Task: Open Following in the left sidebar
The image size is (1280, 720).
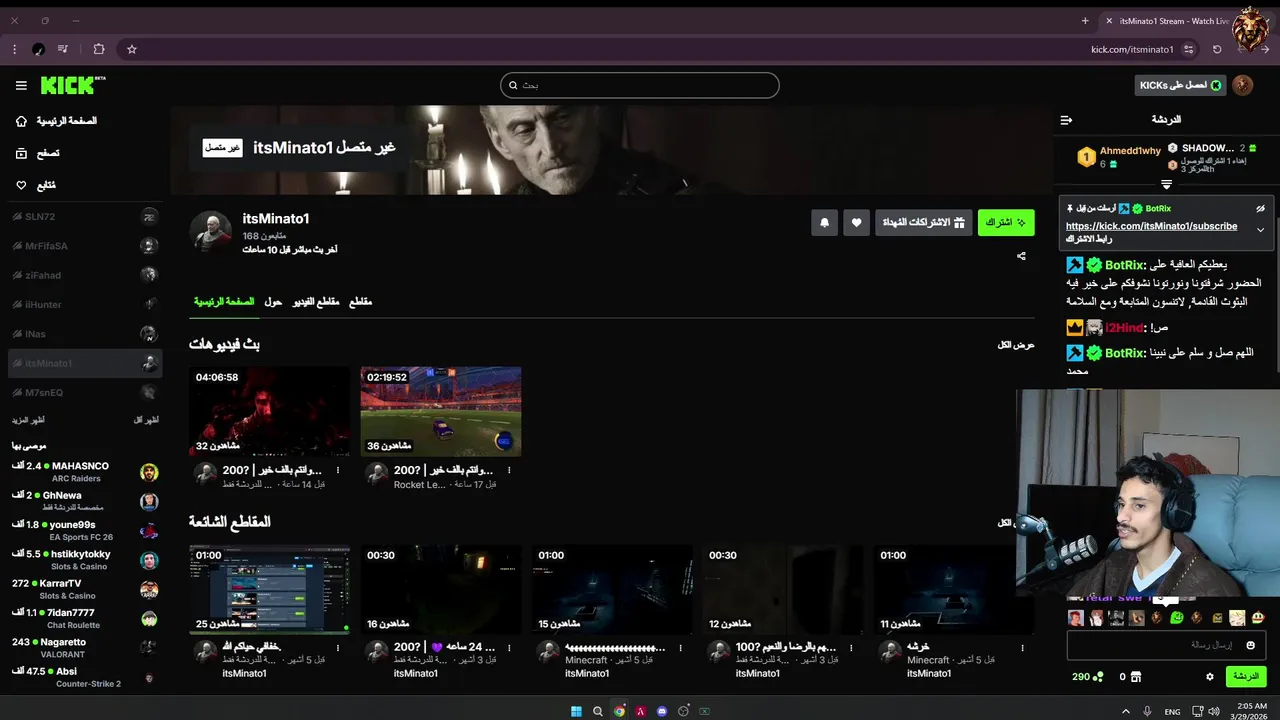Action: 36,185
